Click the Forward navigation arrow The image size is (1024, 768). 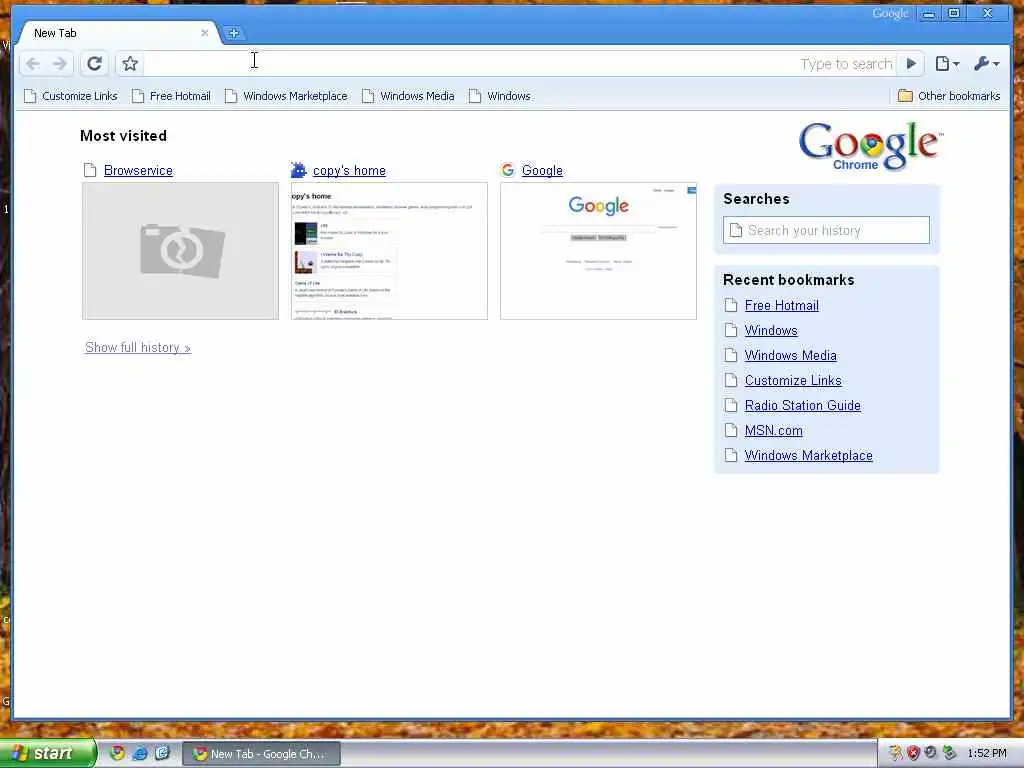[59, 63]
